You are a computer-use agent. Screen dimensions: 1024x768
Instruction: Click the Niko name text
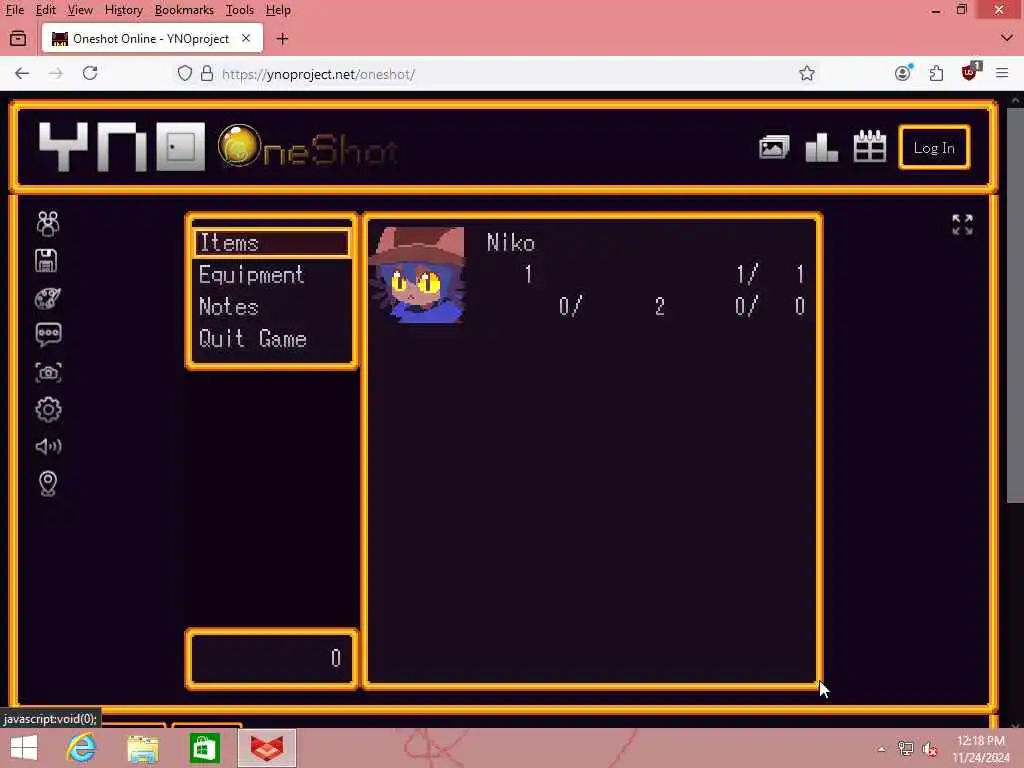tap(511, 243)
